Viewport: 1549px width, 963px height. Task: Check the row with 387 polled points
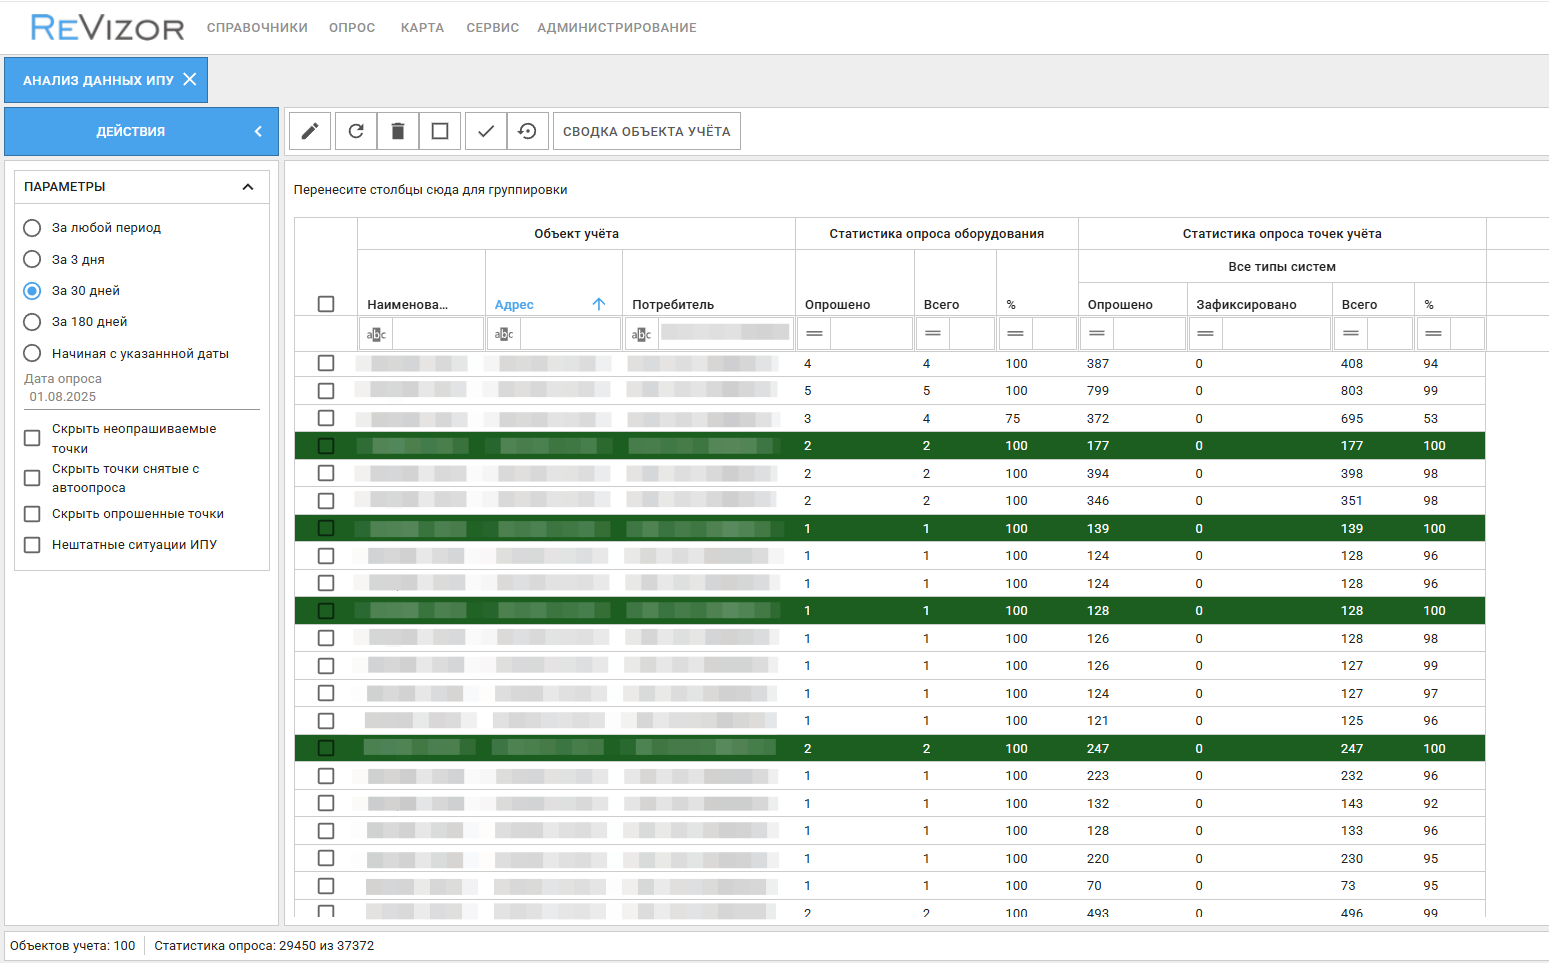[x=326, y=363]
